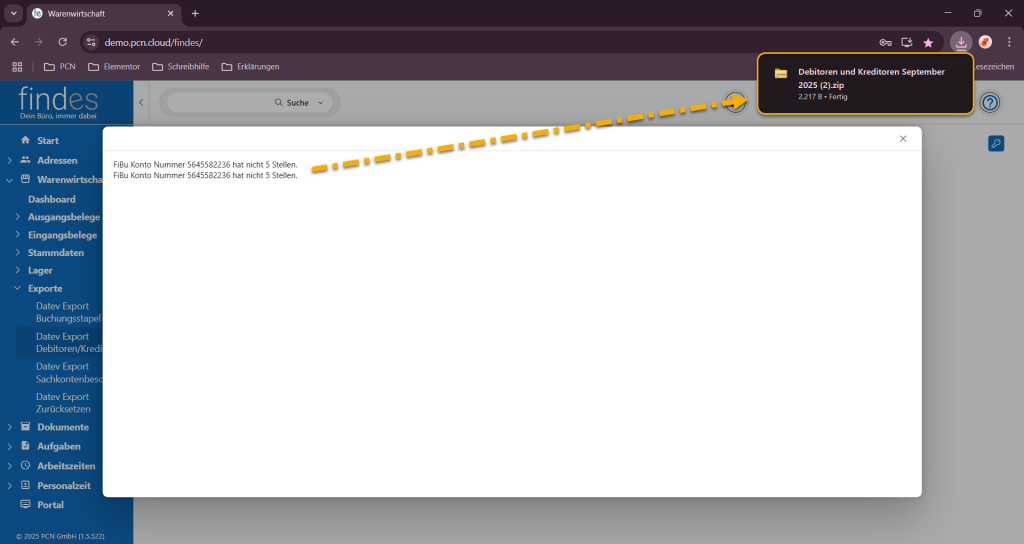Viewport: 1024px width, 544px height.
Task: Click the Start home icon
Action: tap(25, 141)
